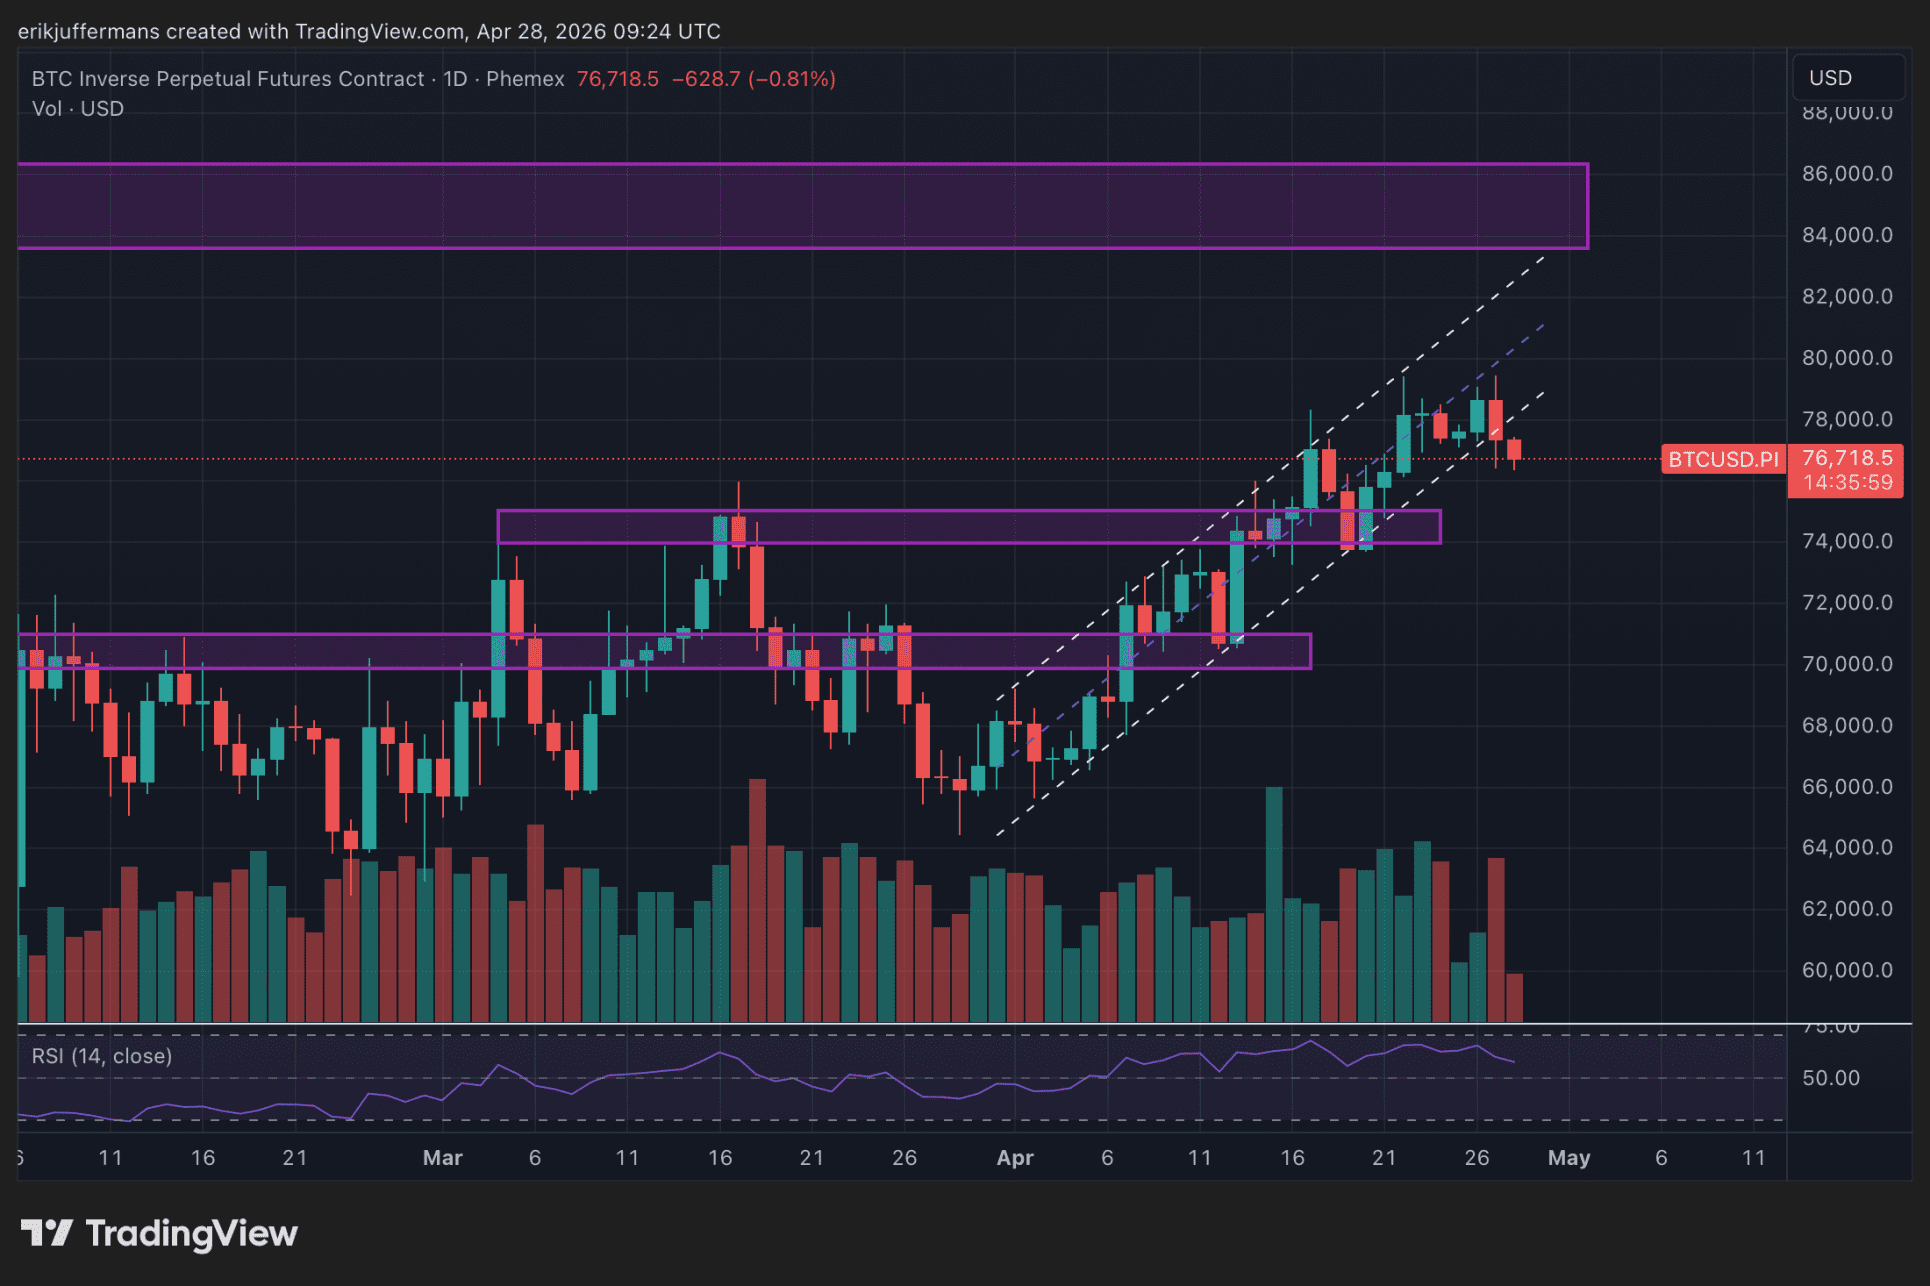Click the RSI 50.00 level scale label
The width and height of the screenshot is (1930, 1286).
coord(1830,1078)
